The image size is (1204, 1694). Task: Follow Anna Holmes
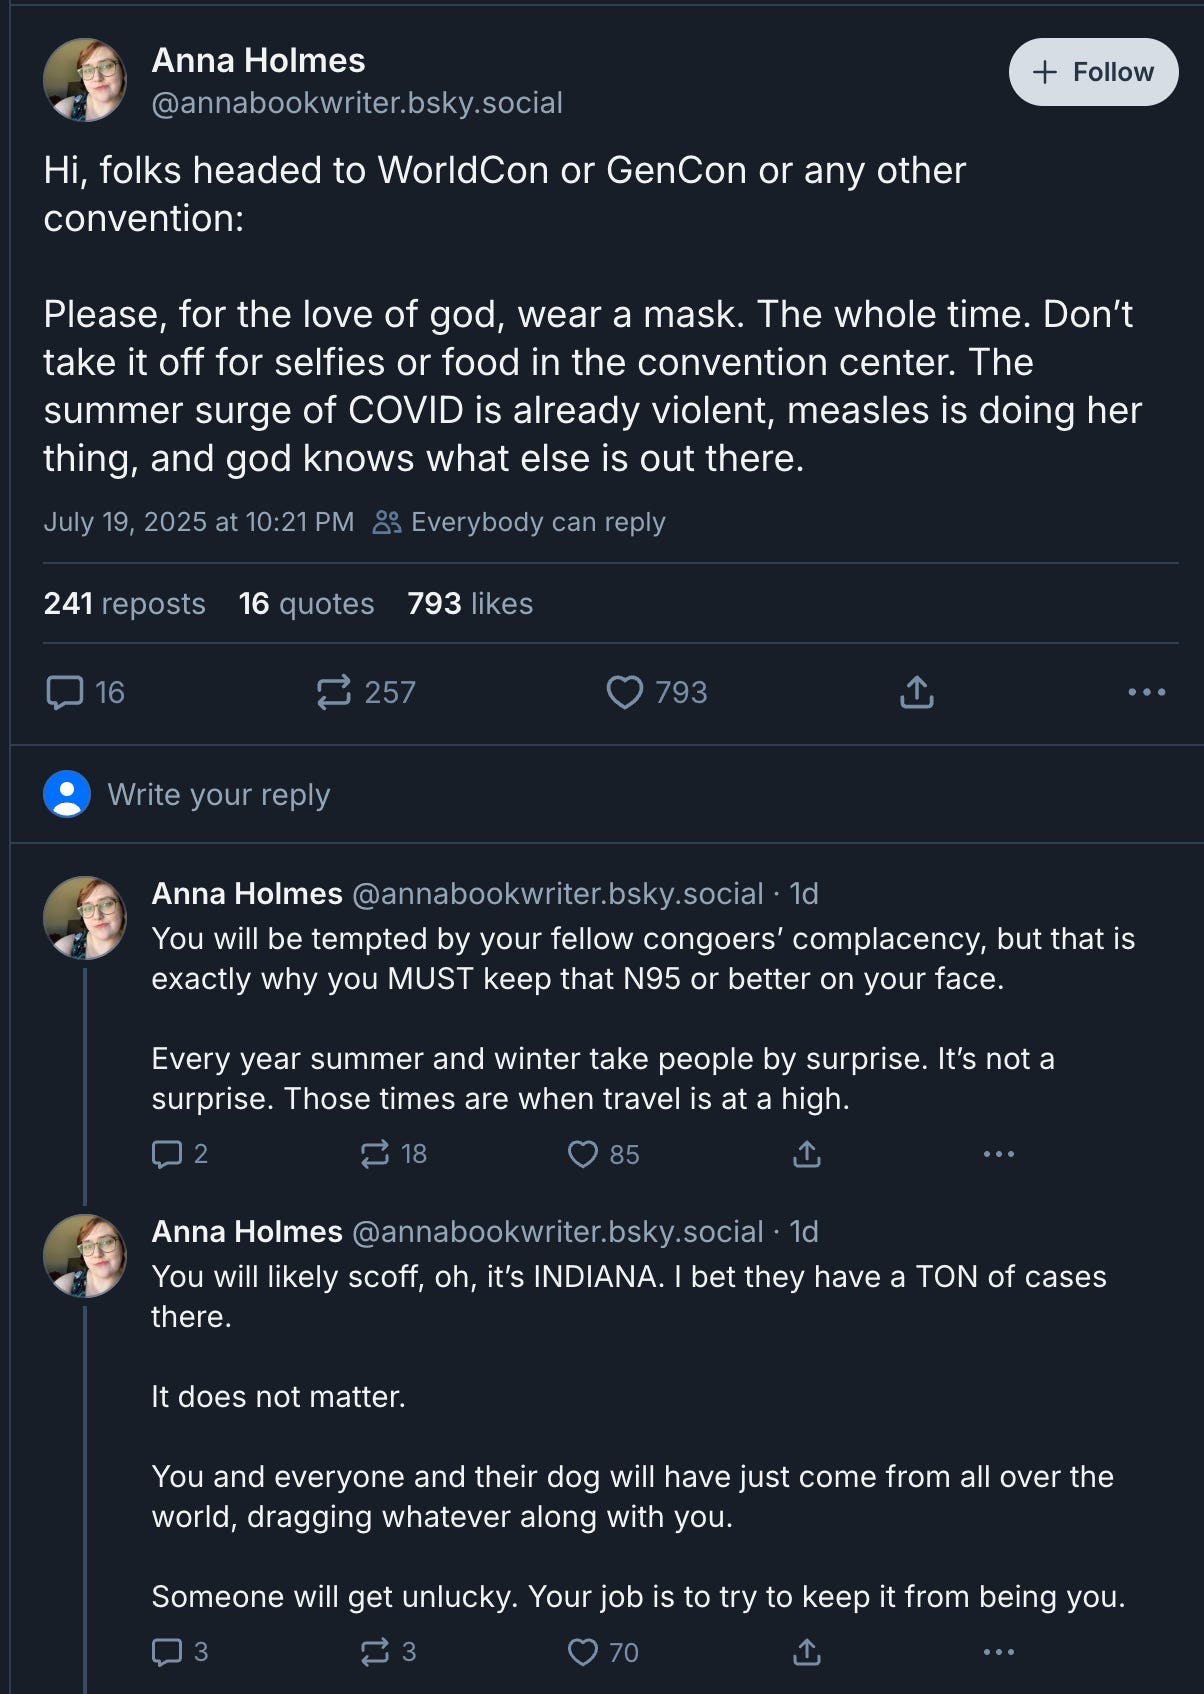coord(1093,72)
